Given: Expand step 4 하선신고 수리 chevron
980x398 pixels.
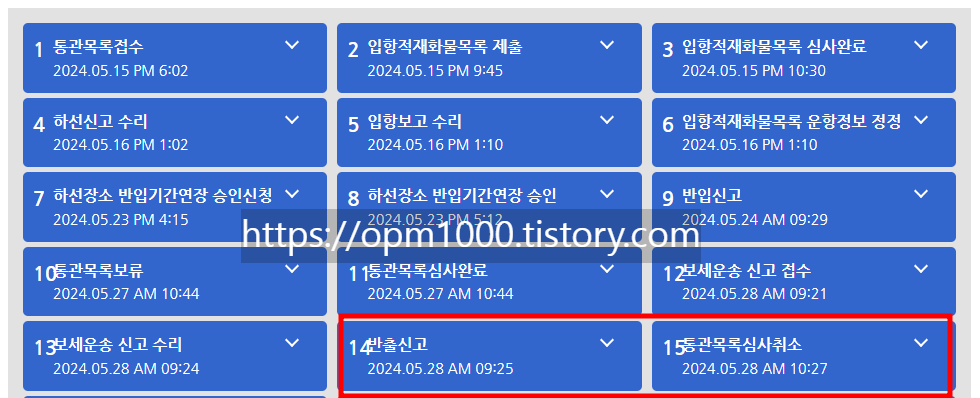Looking at the screenshot, I should [x=292, y=120].
